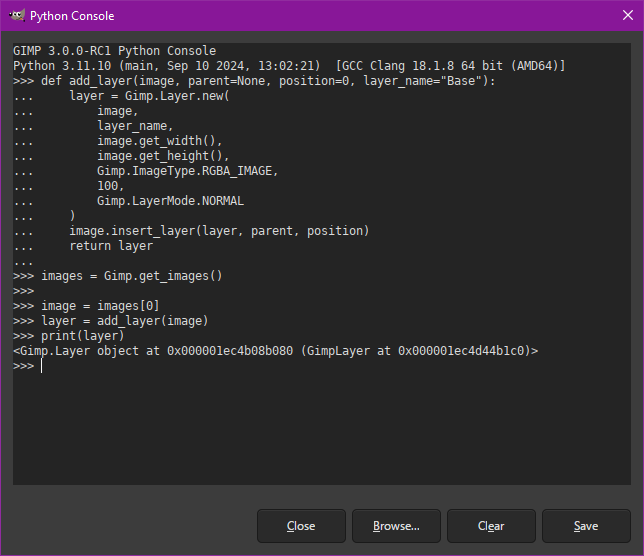The width and height of the screenshot is (644, 556).
Task: Click the Gimp.ImageType.RGBA_IMAGE line
Action: [187, 171]
